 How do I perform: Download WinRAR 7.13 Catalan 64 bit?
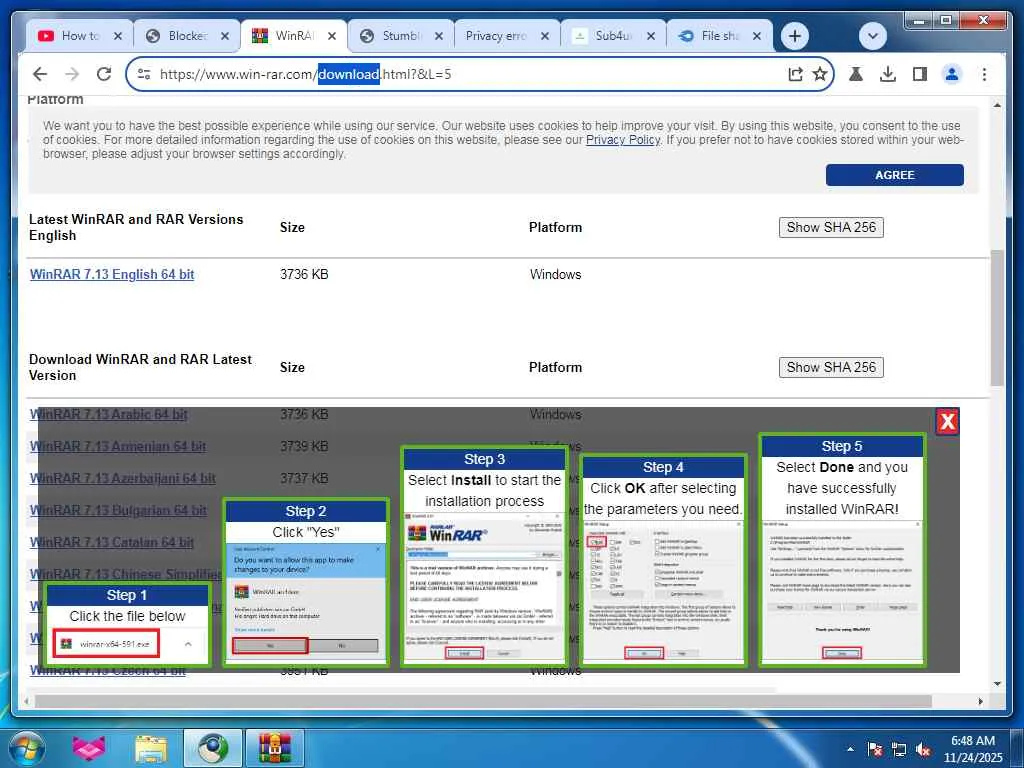pyautogui.click(x=112, y=542)
